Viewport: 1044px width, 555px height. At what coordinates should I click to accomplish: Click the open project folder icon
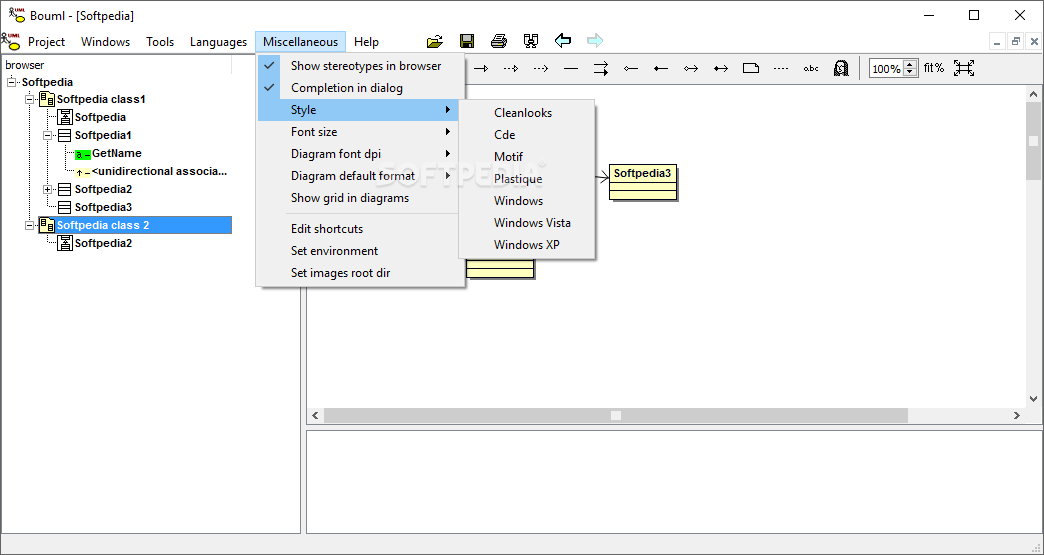click(435, 41)
